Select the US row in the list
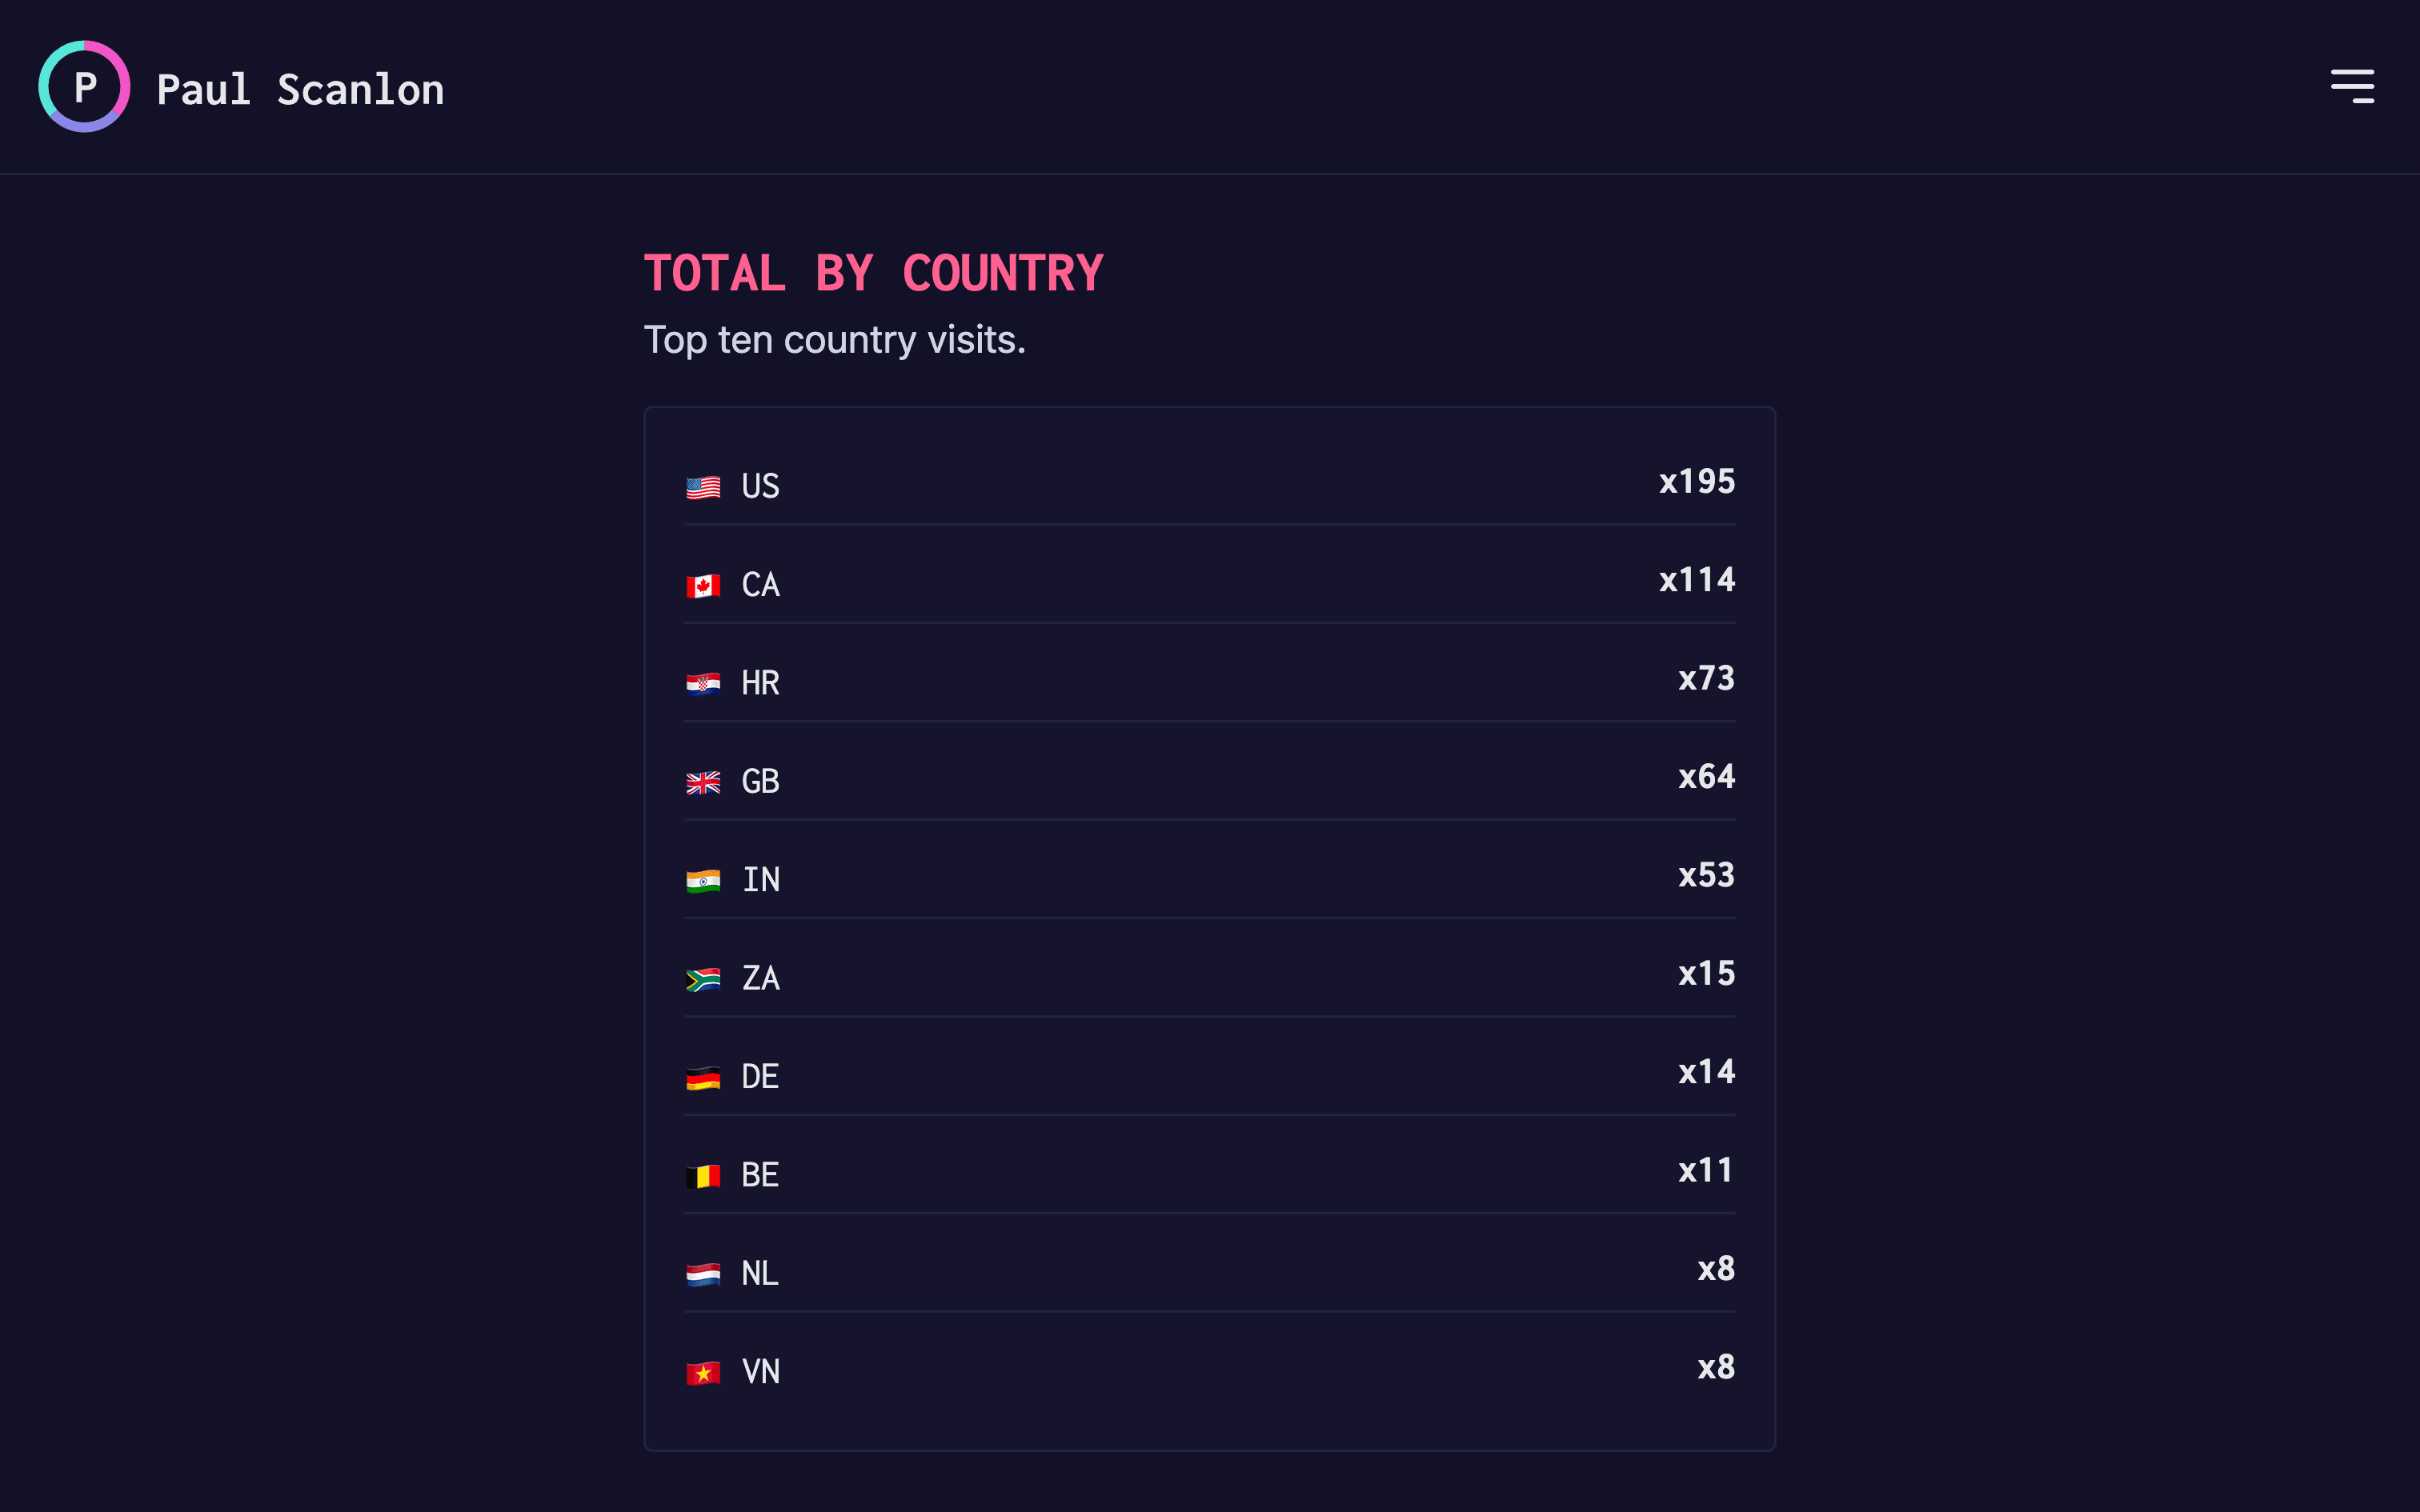The height and width of the screenshot is (1512, 2420). [1209, 487]
